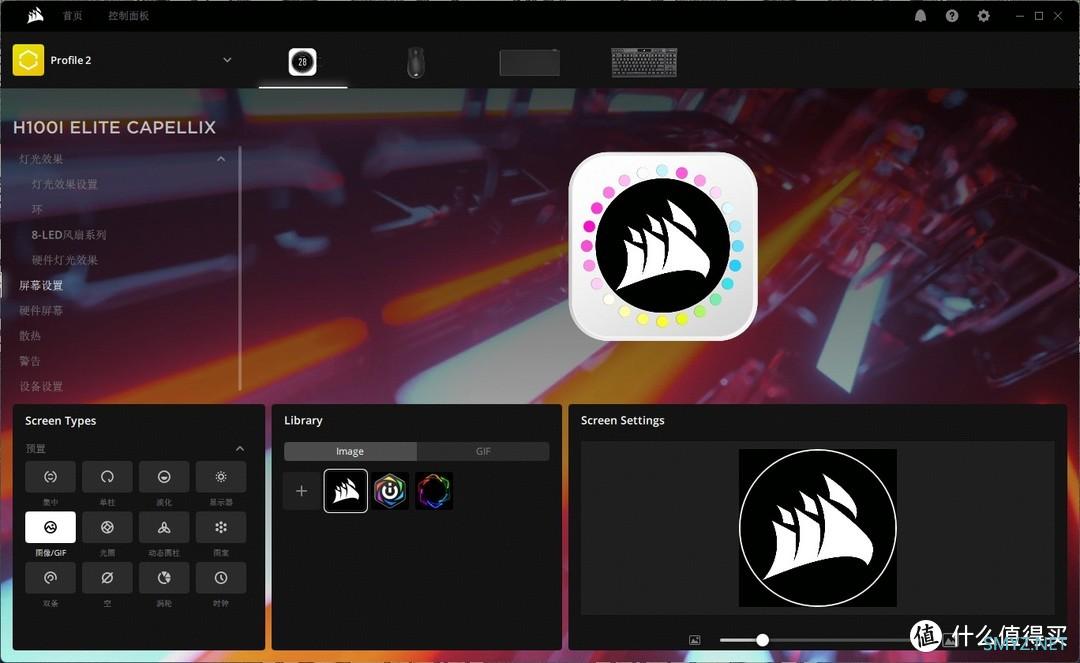1080x663 pixels.
Task: Click the small image icon left of zoom slider
Action: click(694, 640)
